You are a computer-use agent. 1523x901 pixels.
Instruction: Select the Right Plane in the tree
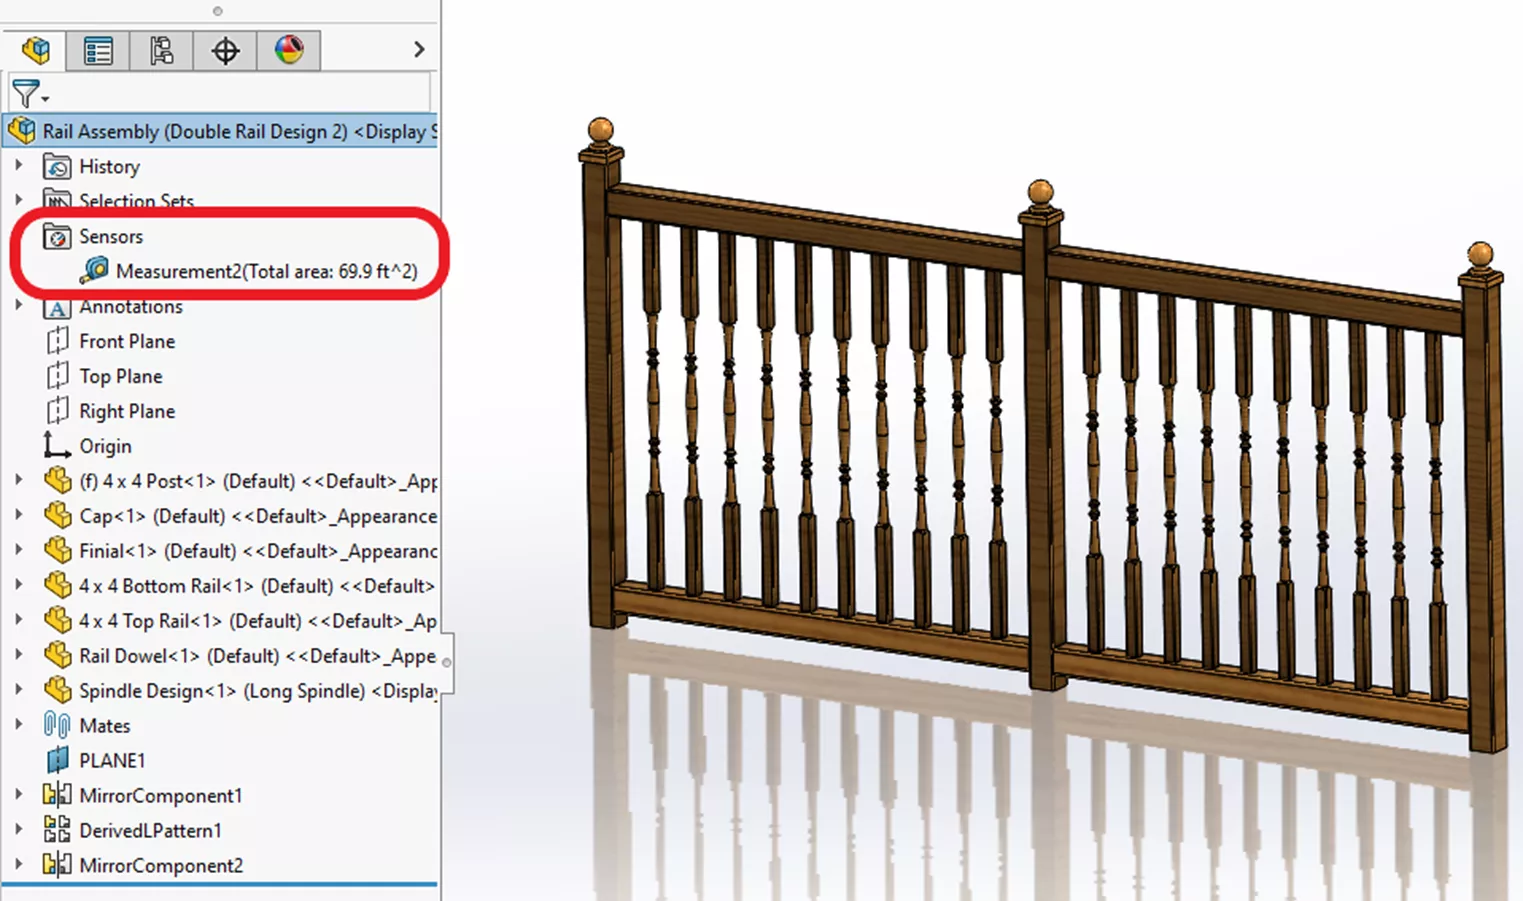click(127, 411)
